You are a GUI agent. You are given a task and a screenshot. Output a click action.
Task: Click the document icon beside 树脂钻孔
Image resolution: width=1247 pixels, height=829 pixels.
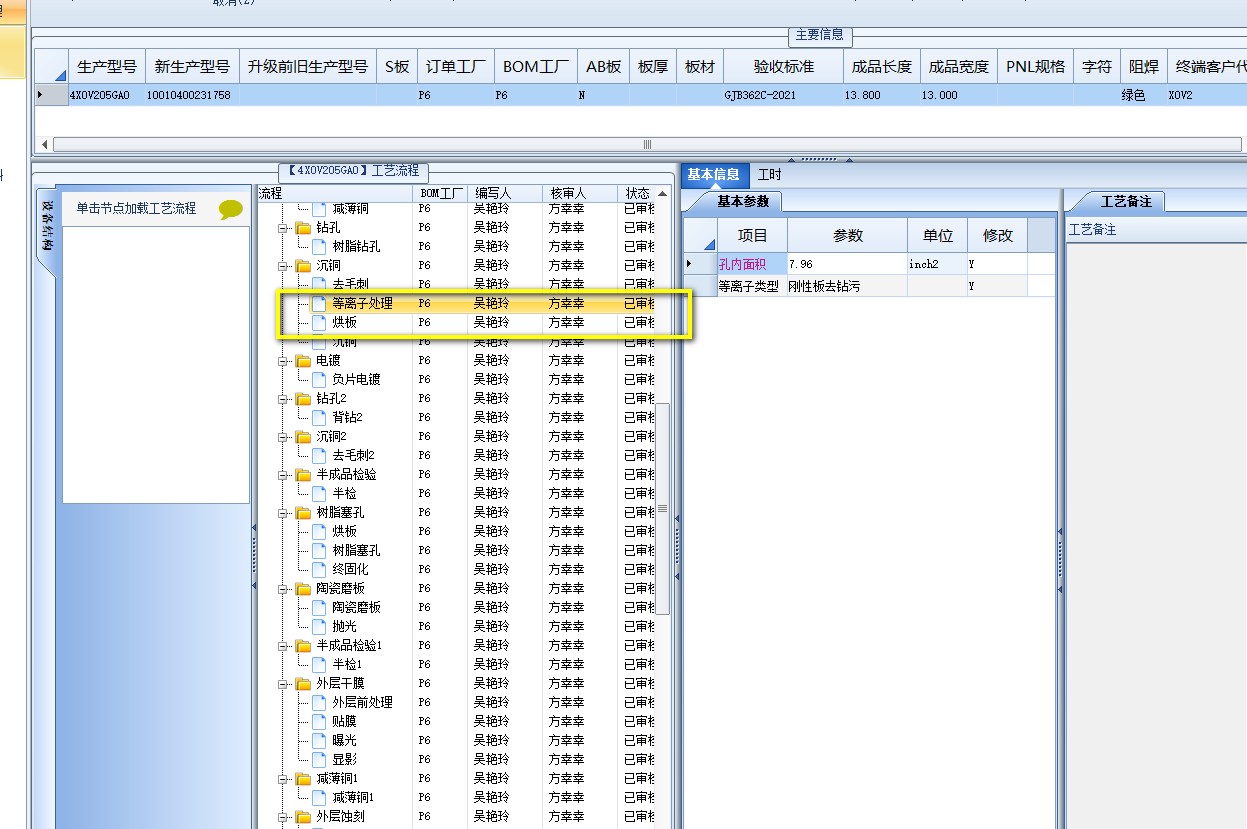pos(319,246)
